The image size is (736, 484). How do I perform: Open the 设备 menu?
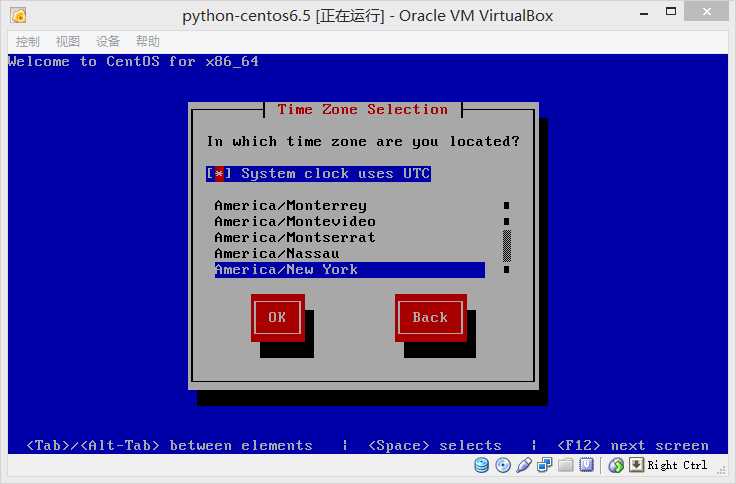(108, 41)
